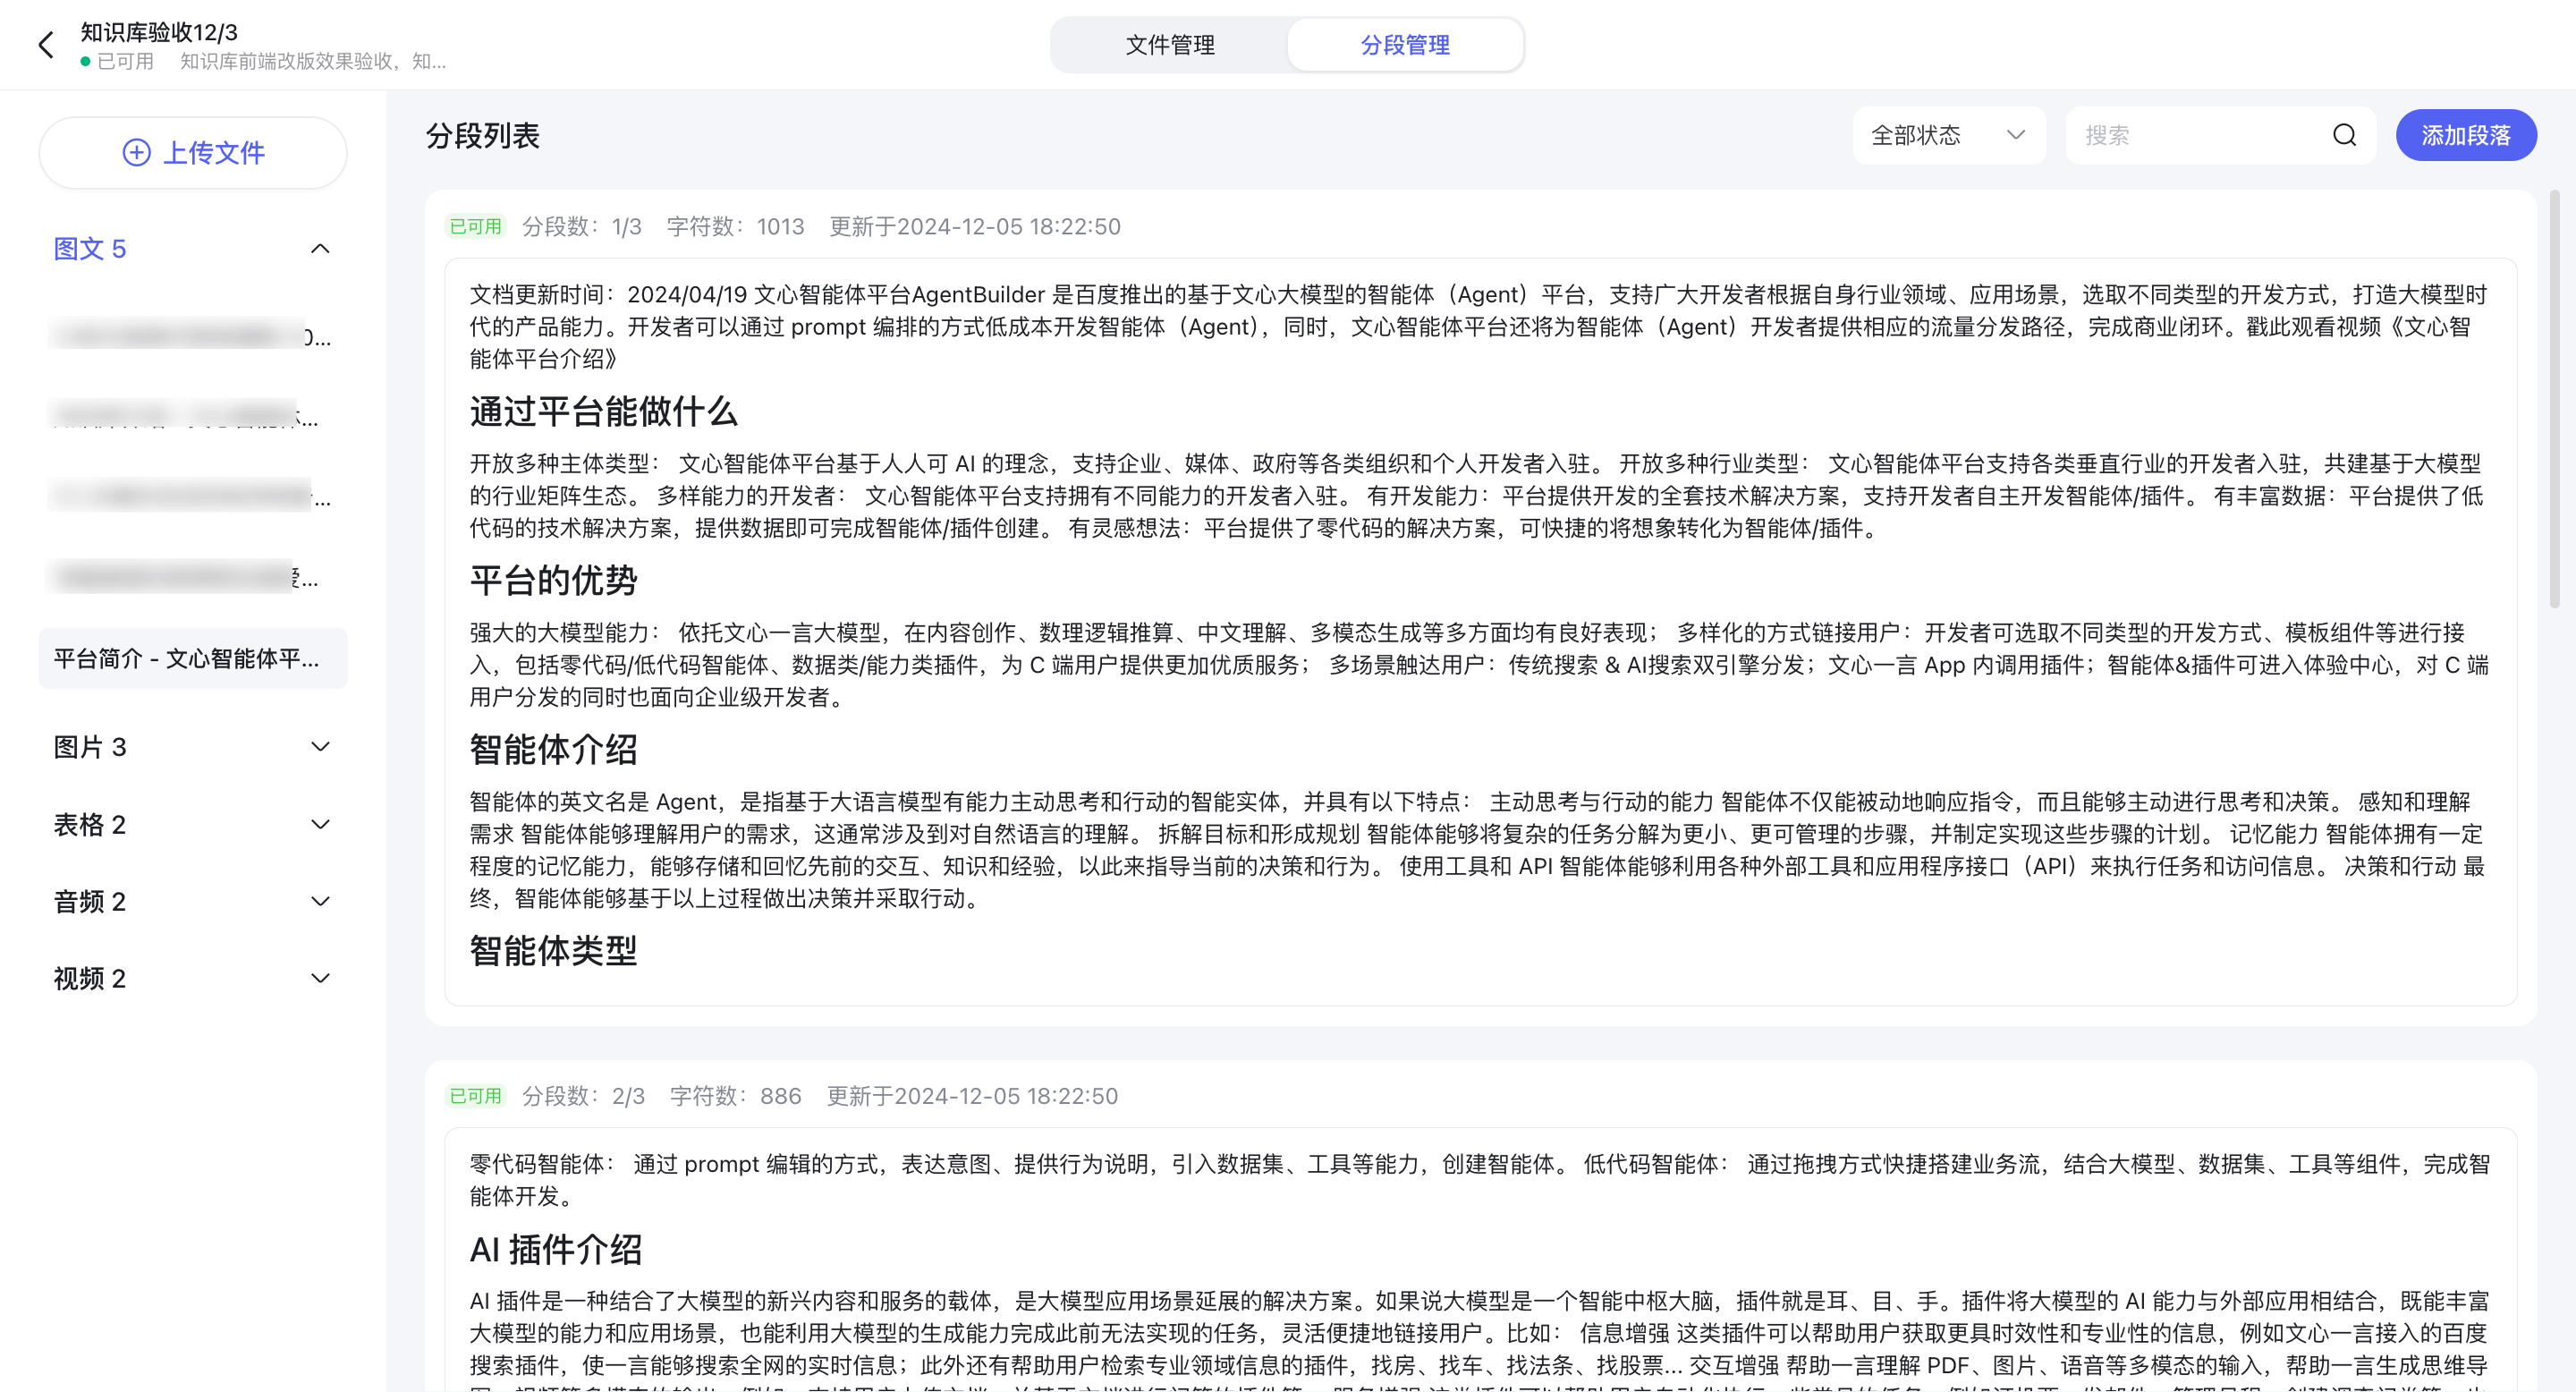Click the search magnifier icon
This screenshot has height=1392, width=2576.
pyautogui.click(x=2344, y=135)
